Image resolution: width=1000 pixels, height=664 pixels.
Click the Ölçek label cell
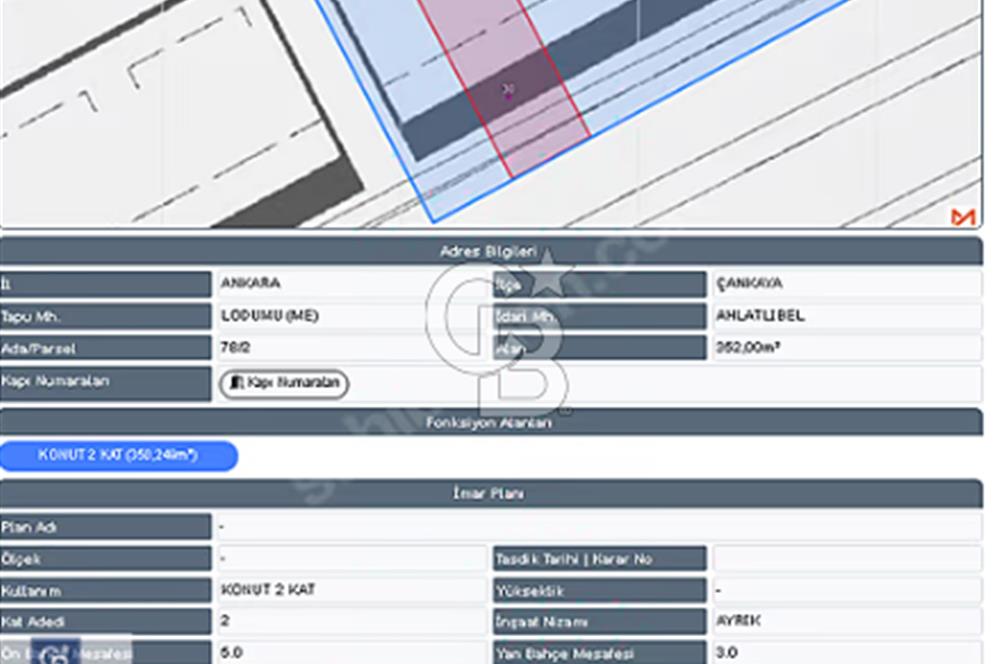point(105,559)
